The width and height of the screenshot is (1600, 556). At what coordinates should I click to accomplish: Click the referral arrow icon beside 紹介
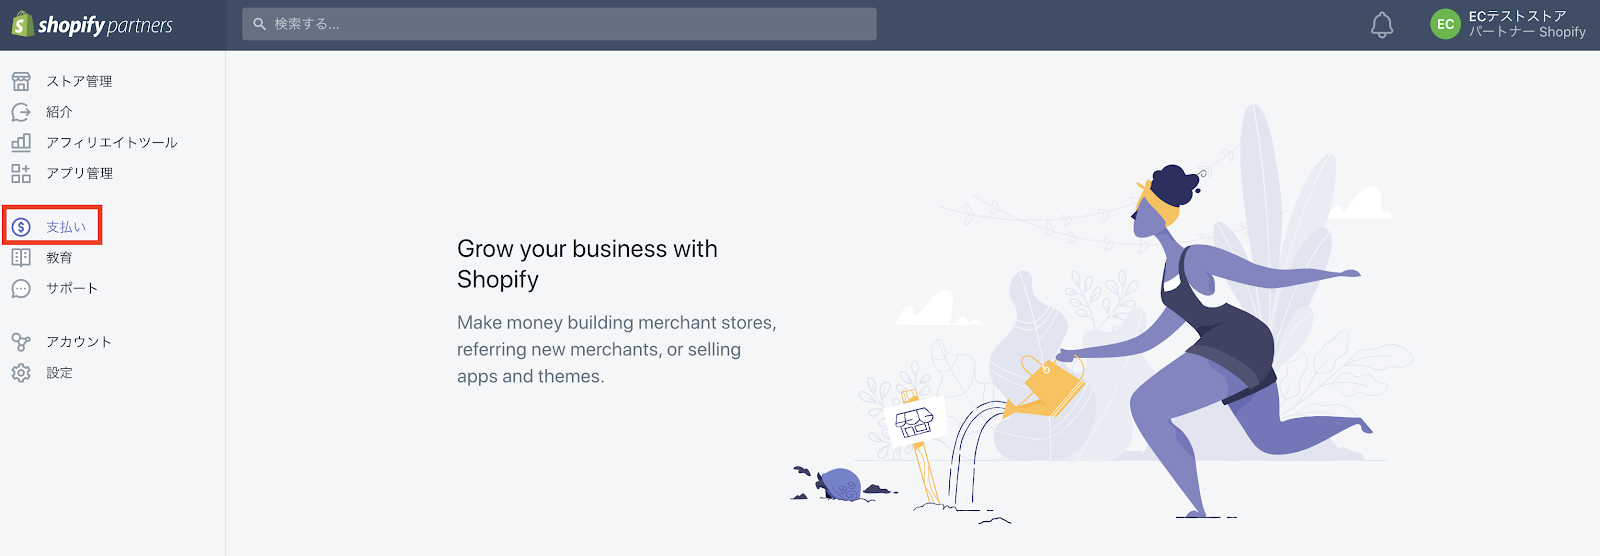coord(21,112)
